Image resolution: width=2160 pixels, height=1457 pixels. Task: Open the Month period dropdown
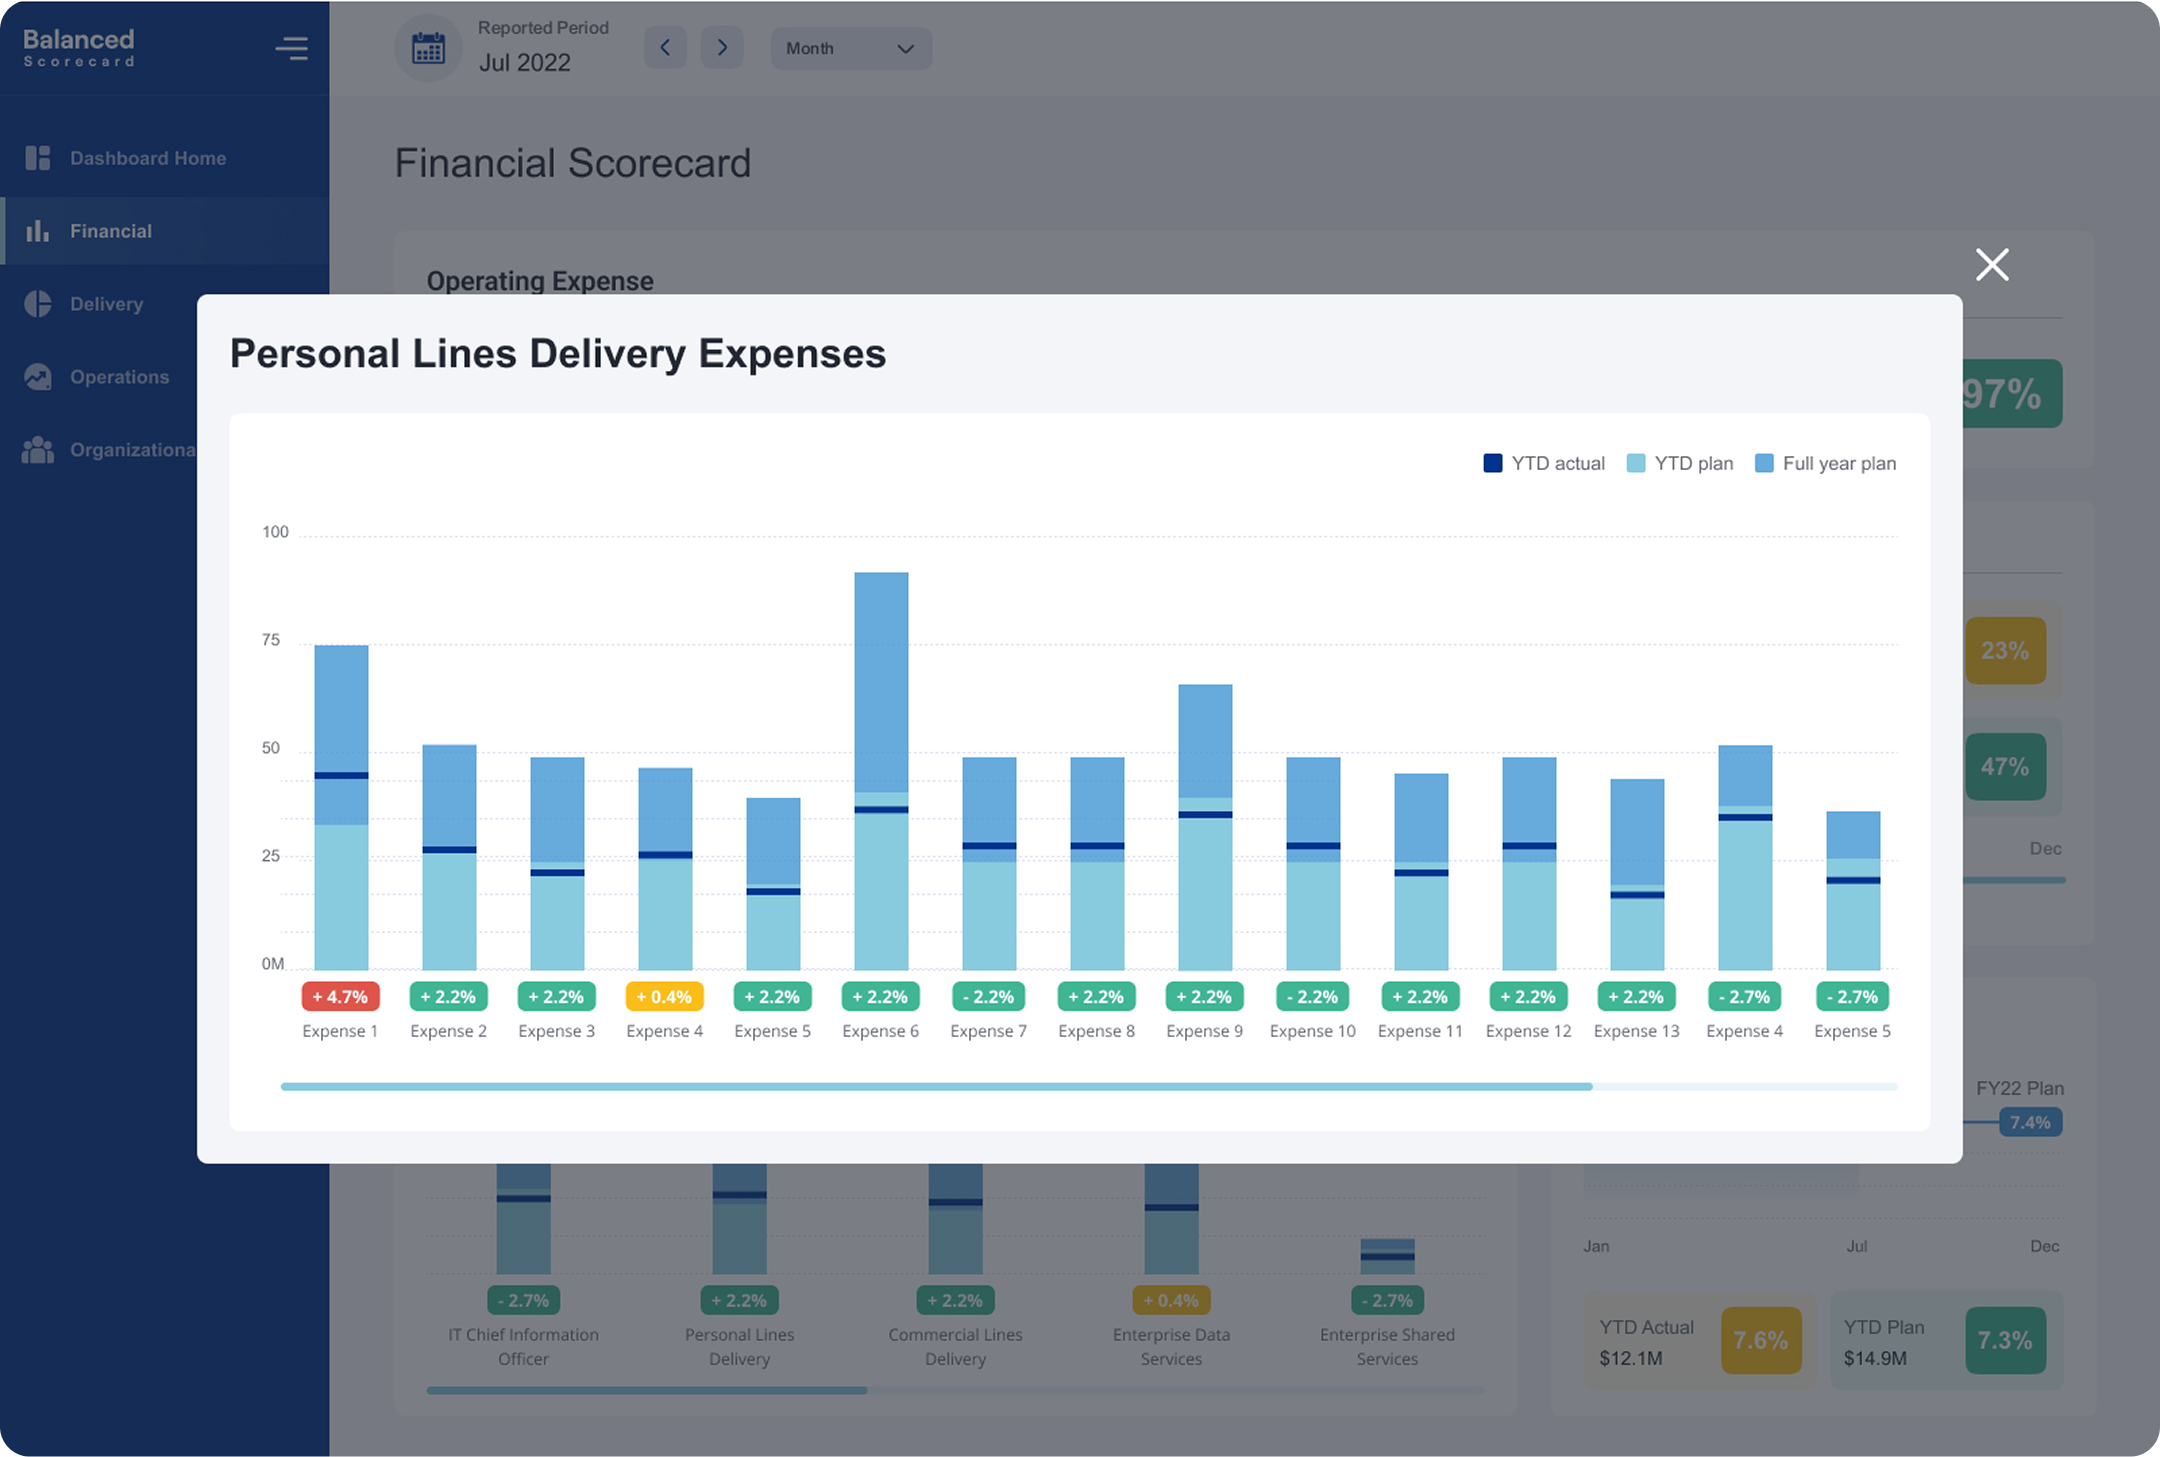click(x=850, y=47)
